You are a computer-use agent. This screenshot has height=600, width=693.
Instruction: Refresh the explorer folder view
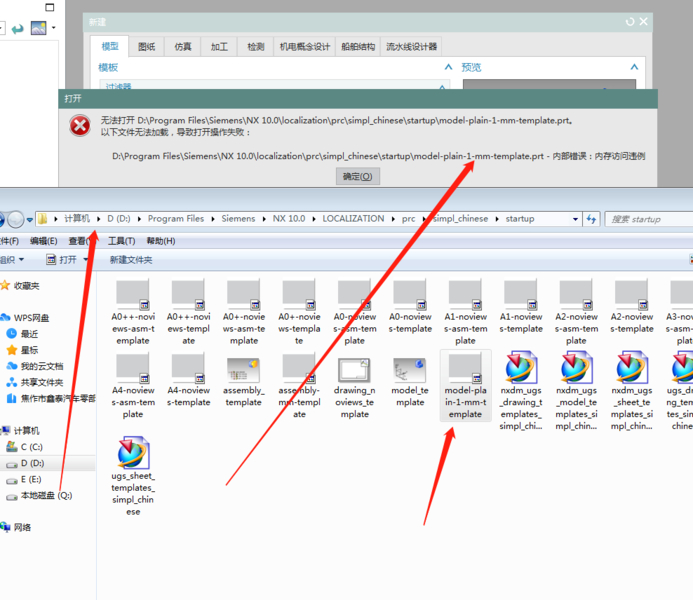pyautogui.click(x=591, y=219)
